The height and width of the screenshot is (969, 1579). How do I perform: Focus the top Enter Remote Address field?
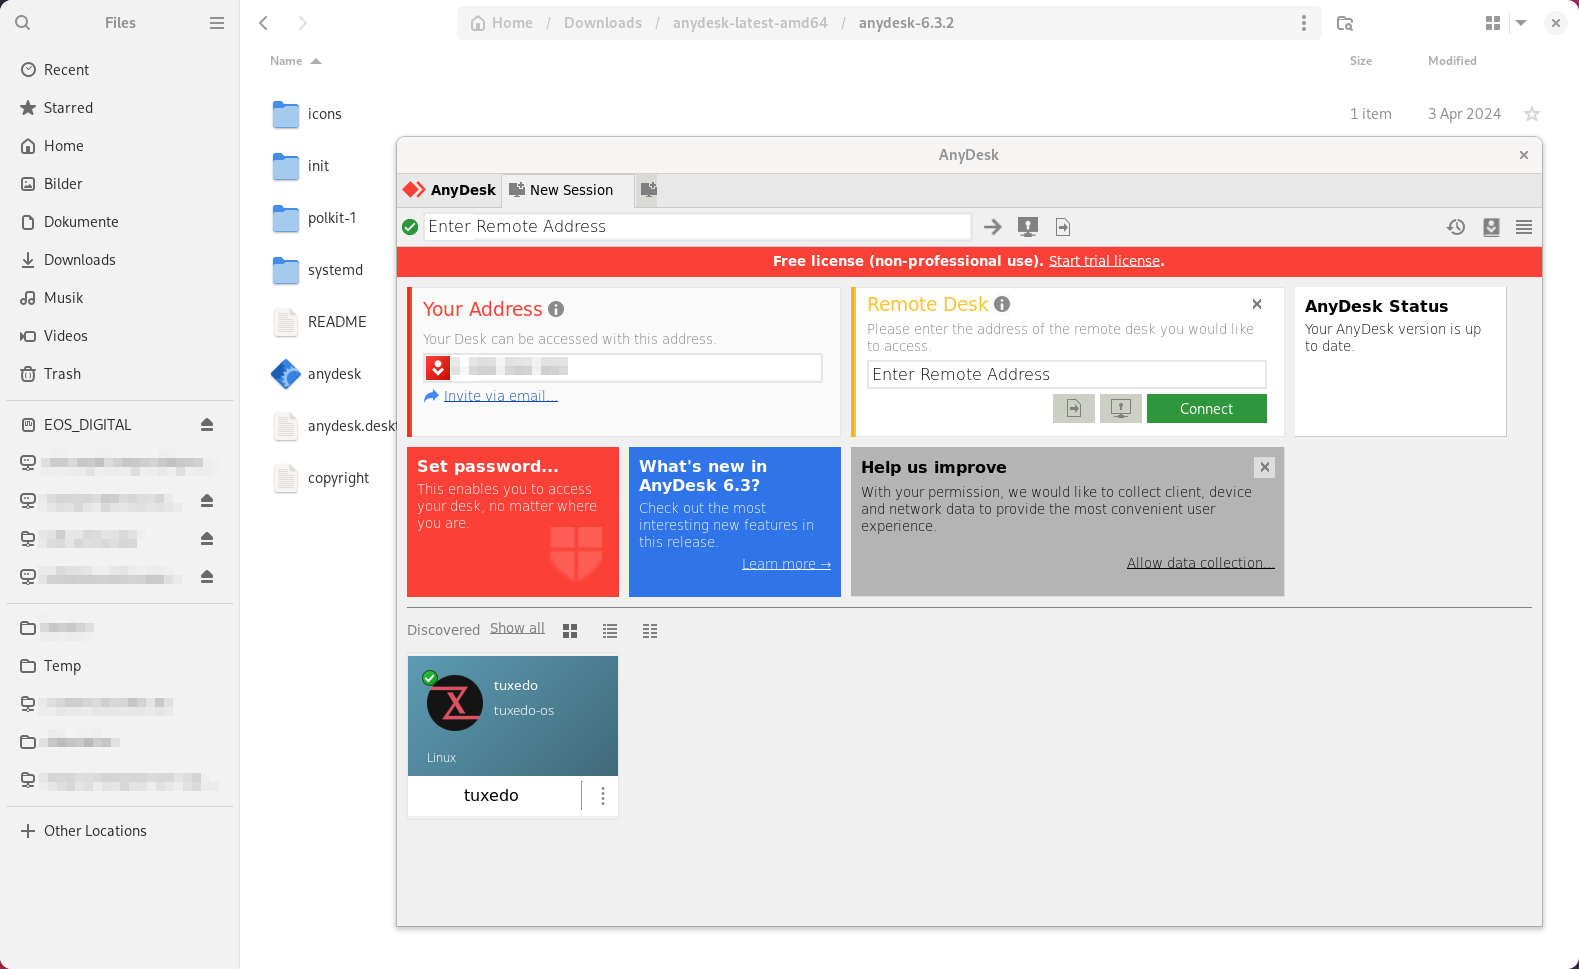697,227
